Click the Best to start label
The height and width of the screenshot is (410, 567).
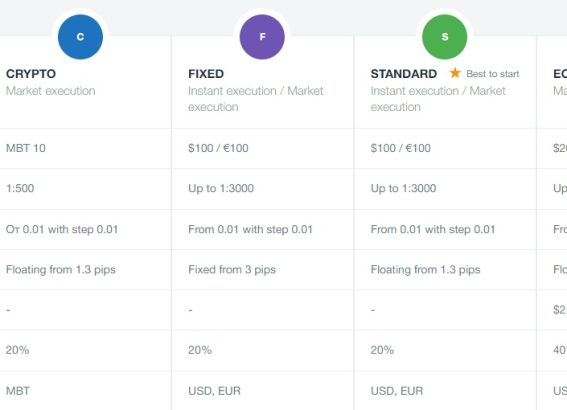pos(493,74)
